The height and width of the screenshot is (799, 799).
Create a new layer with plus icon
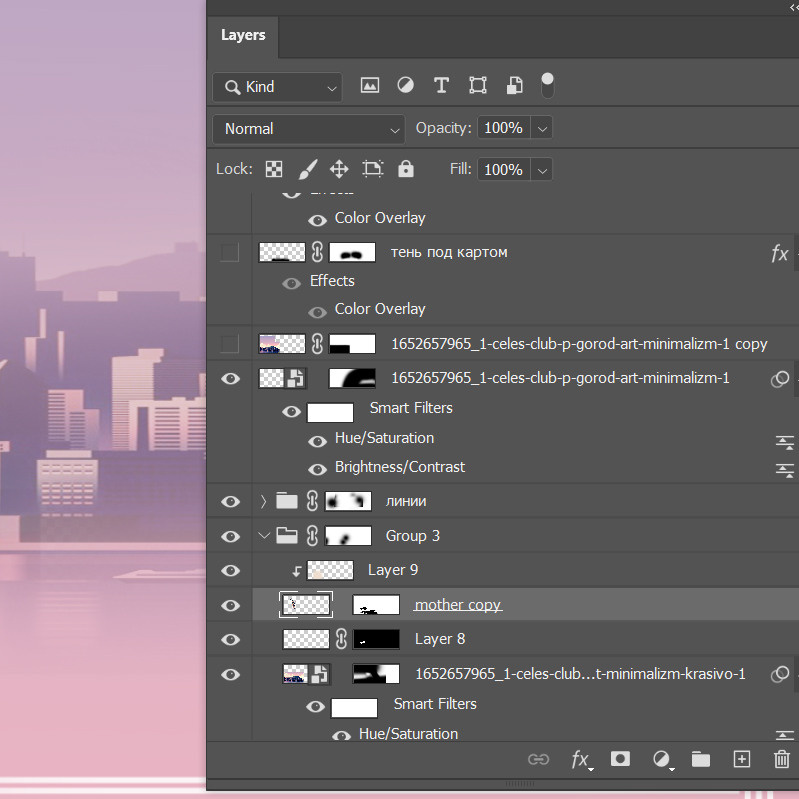(x=741, y=759)
